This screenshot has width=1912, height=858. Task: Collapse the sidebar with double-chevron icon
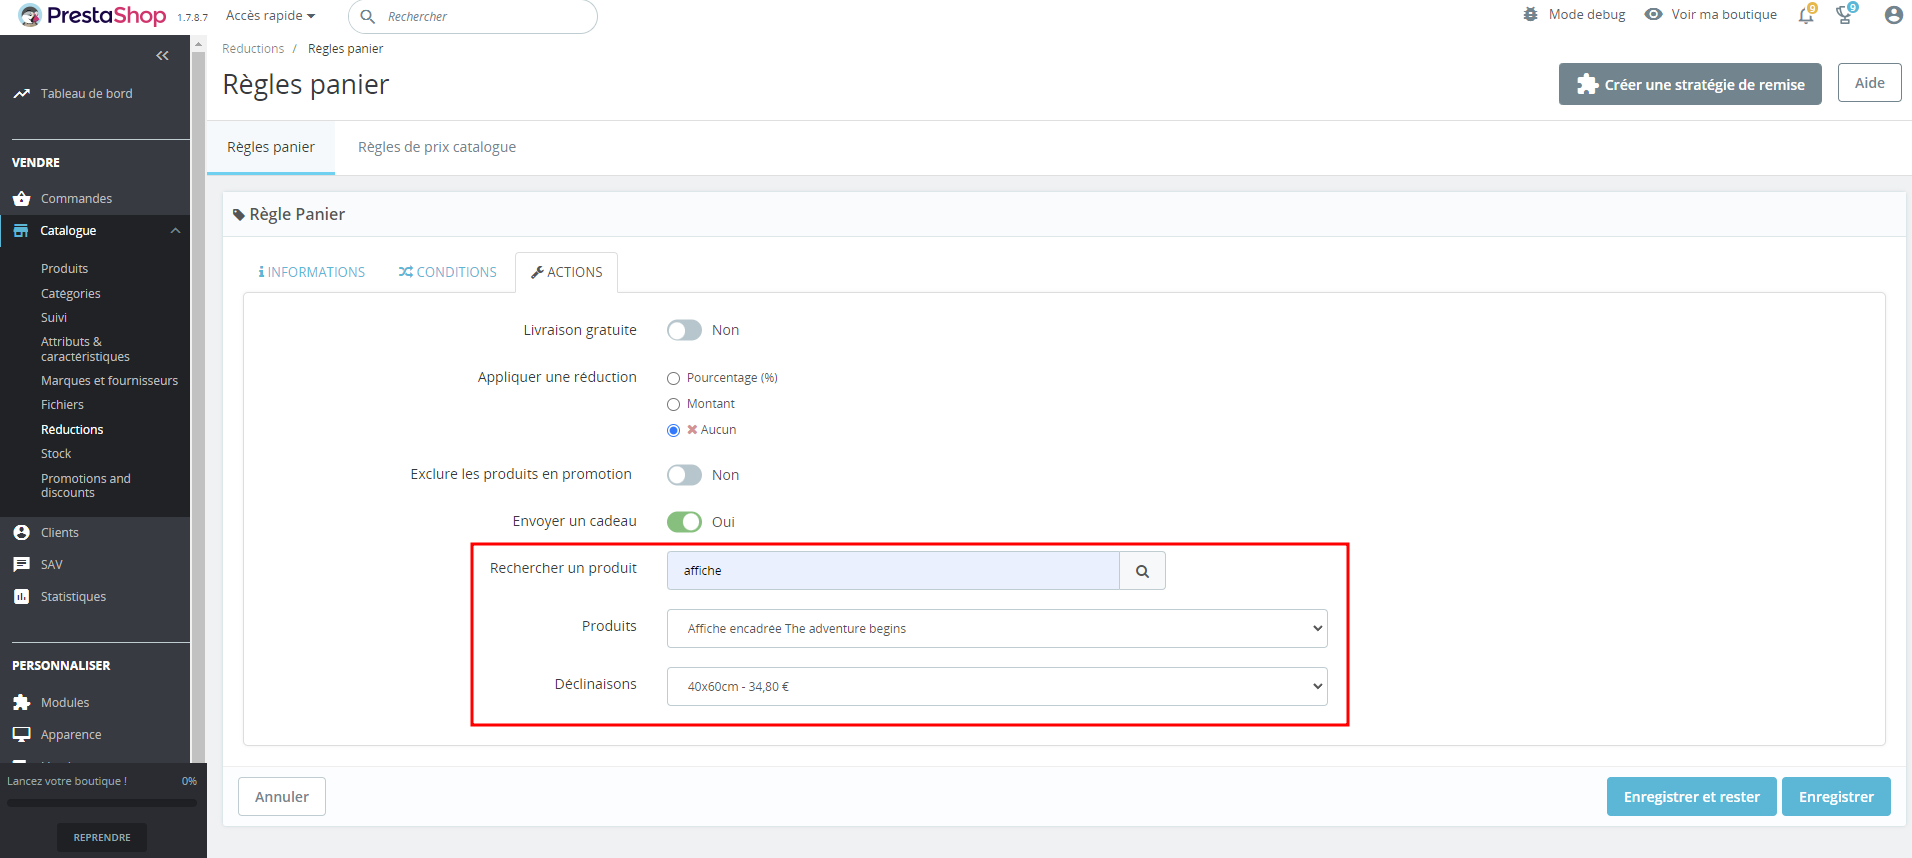pos(162,56)
